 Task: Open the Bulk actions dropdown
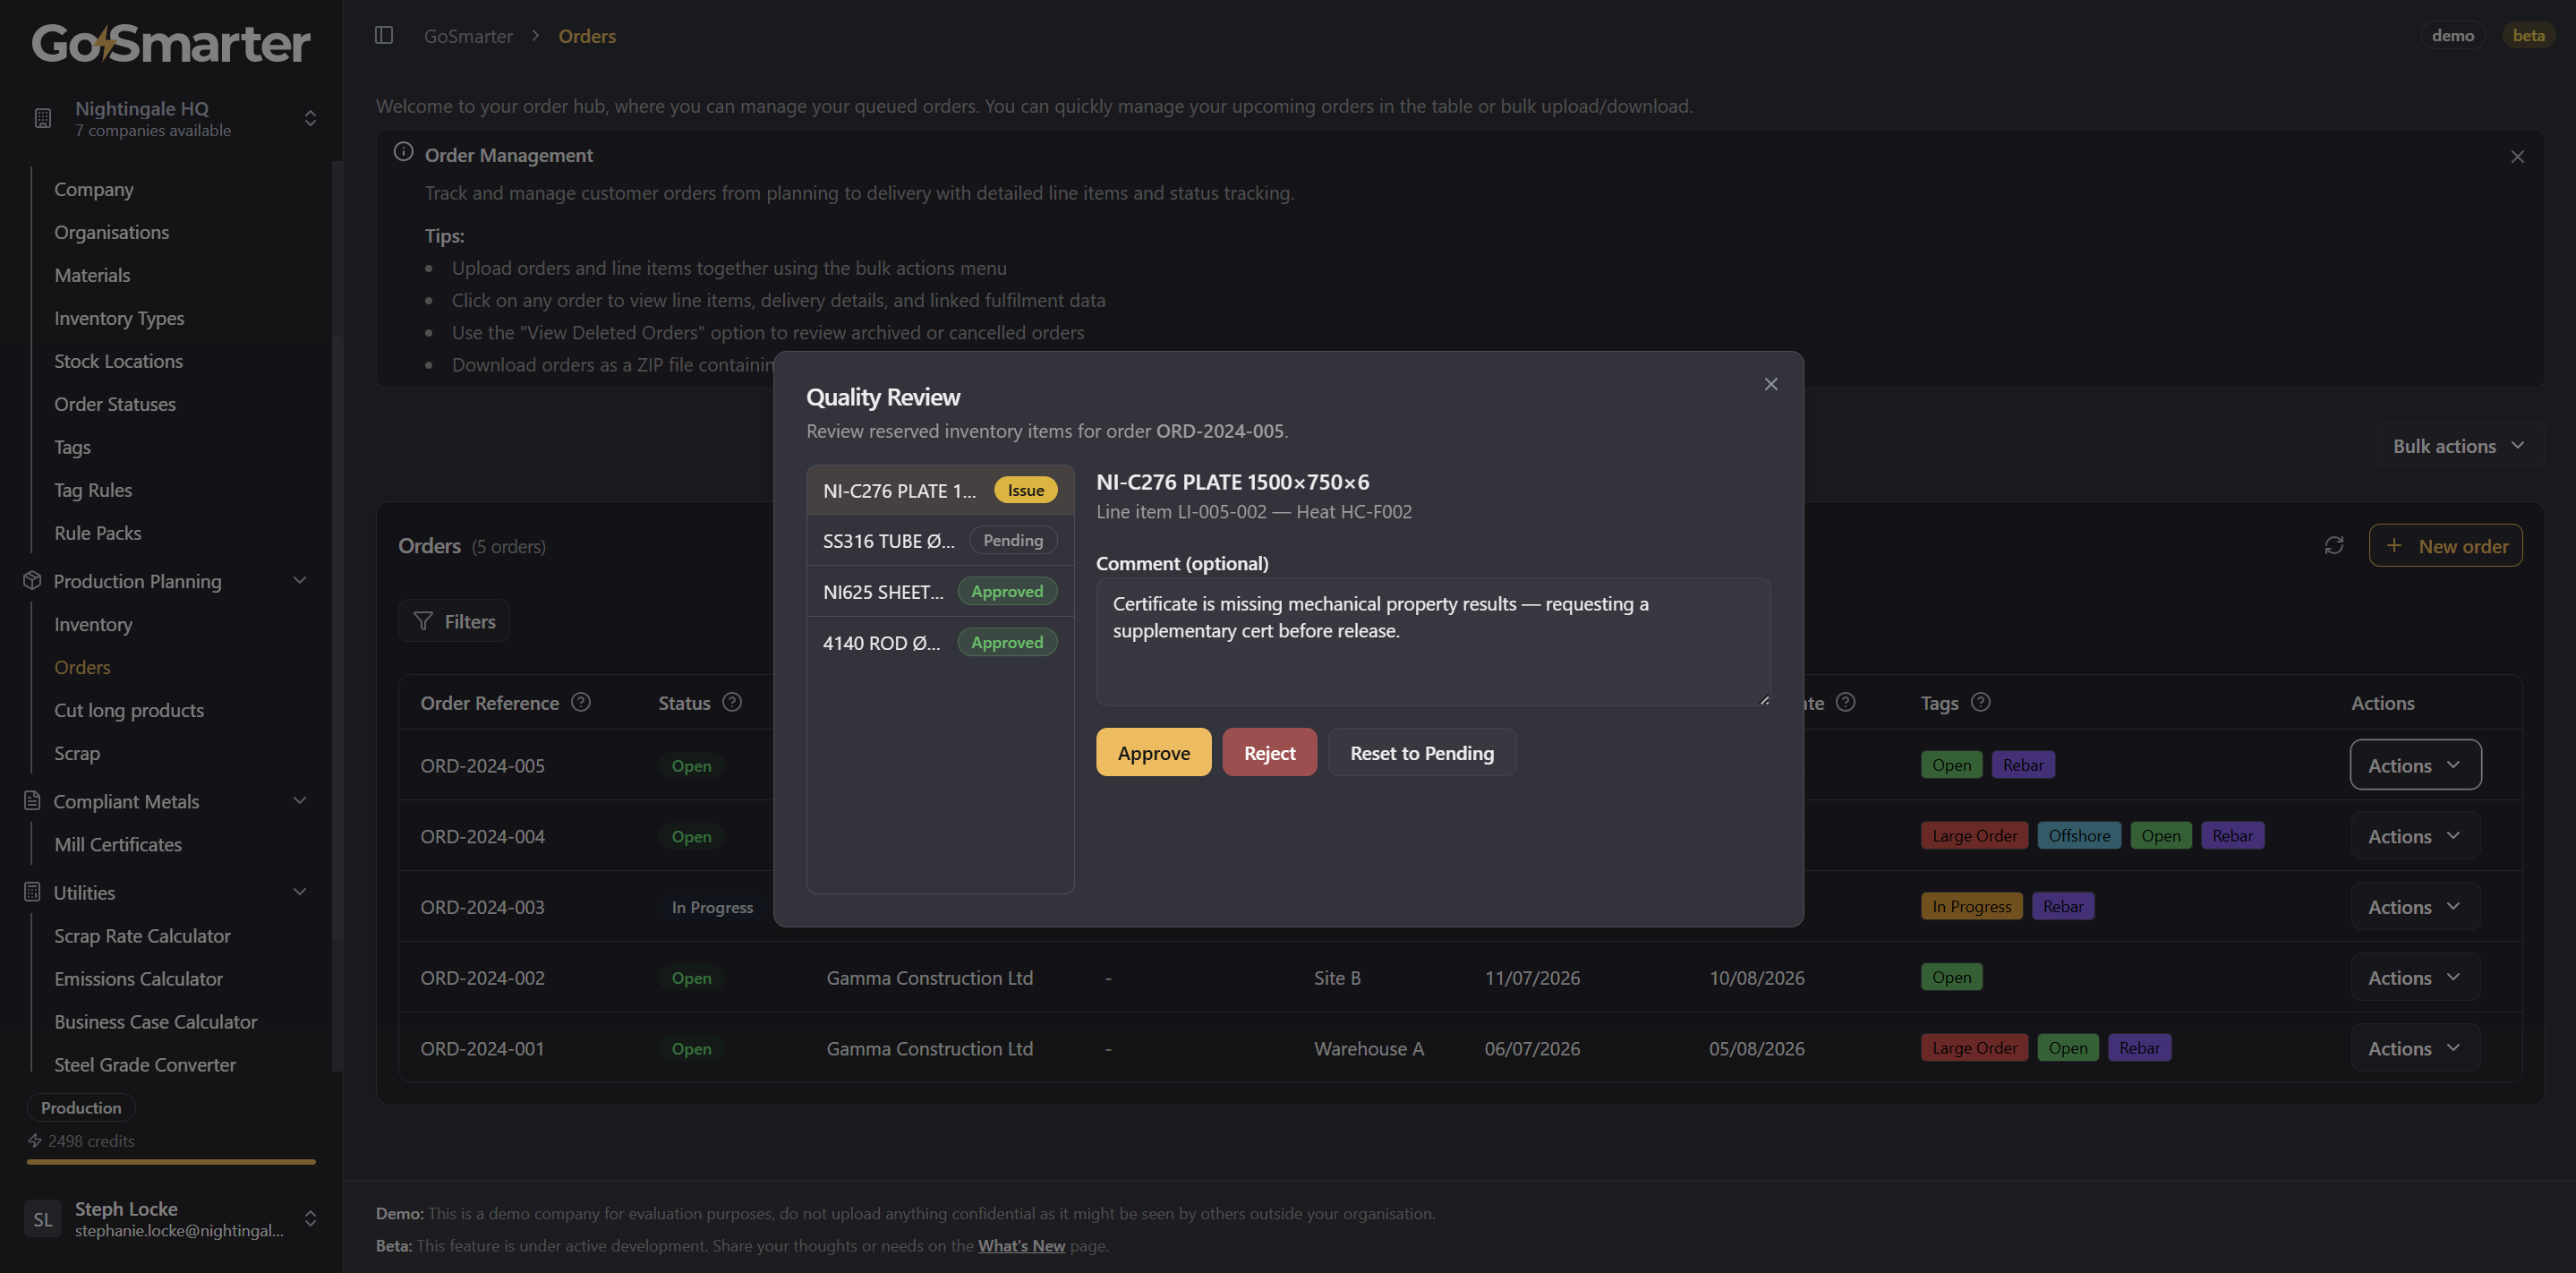[2459, 446]
